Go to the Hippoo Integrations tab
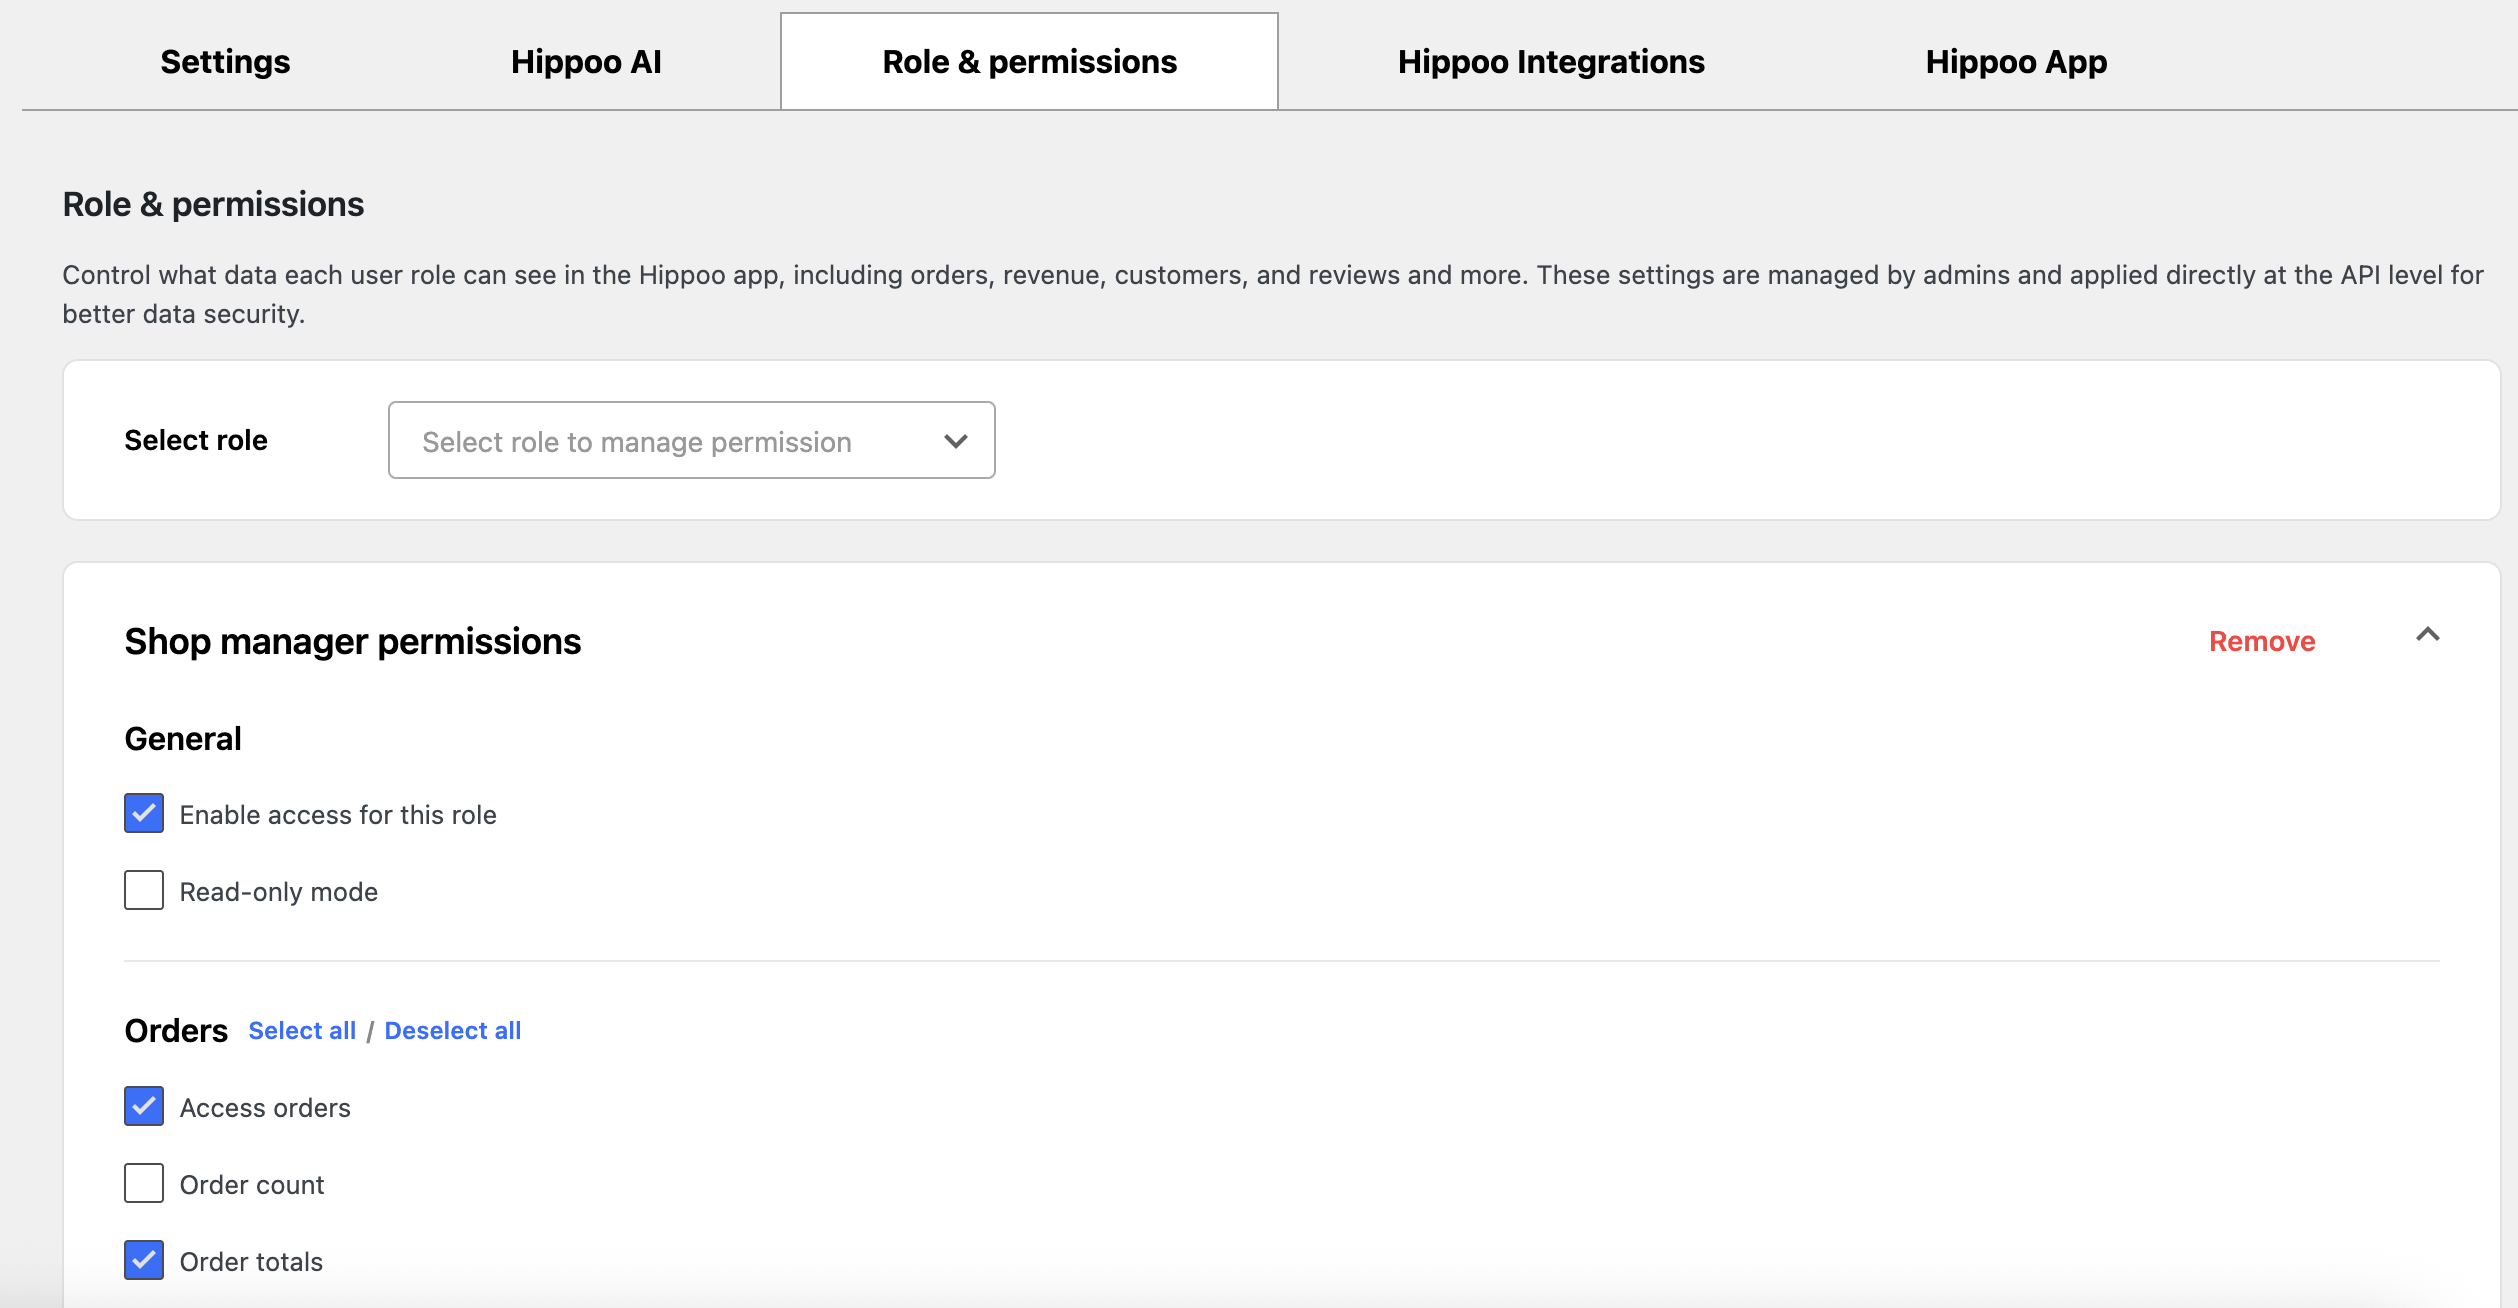The width and height of the screenshot is (2518, 1308). pyautogui.click(x=1550, y=62)
